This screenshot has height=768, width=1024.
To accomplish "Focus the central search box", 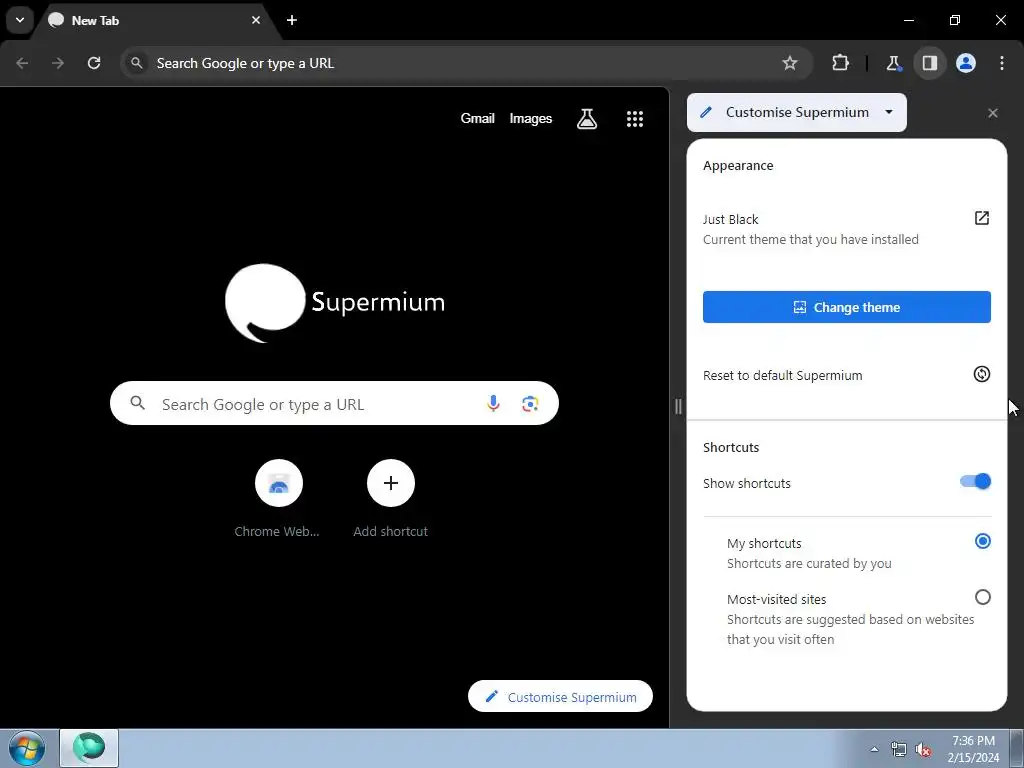I will [x=334, y=403].
